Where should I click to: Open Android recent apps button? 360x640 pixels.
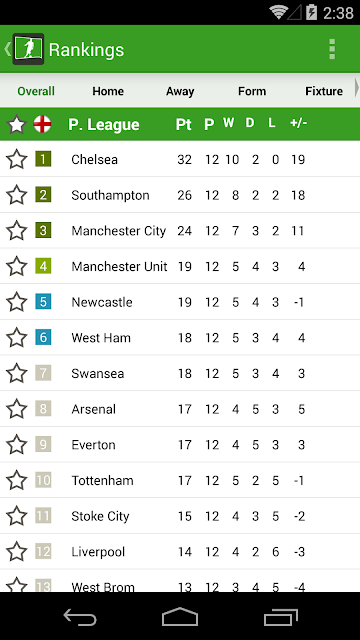[280, 616]
